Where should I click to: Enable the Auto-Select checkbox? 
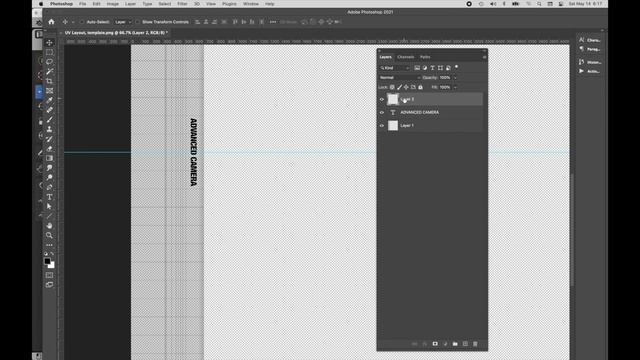pos(82,22)
